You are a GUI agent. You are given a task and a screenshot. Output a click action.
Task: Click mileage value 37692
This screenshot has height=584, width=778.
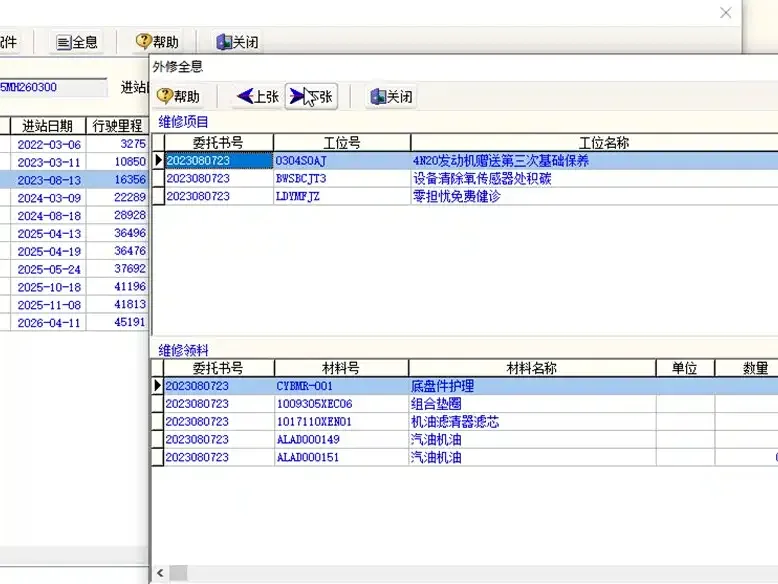click(x=130, y=269)
